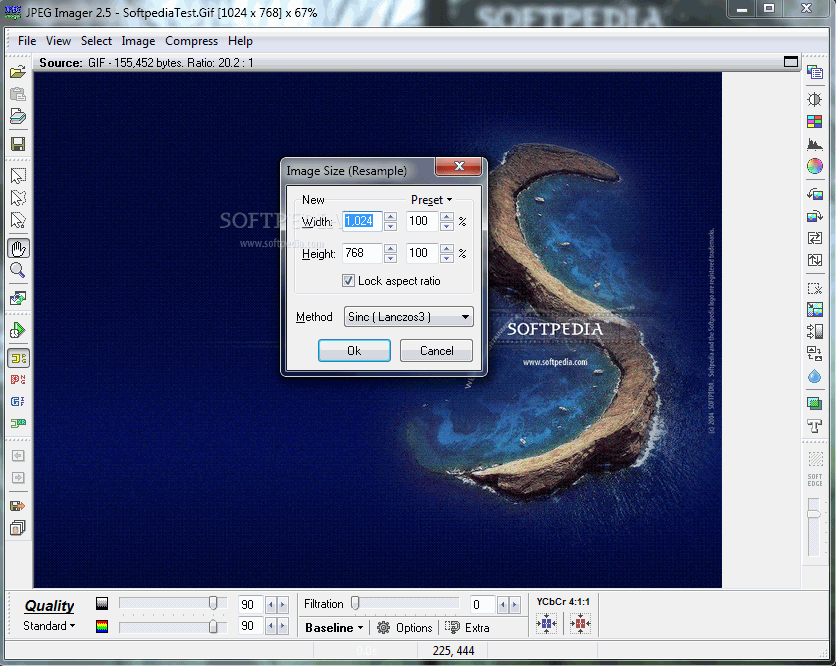Click the blue chroma subsampling icon

tap(546, 623)
